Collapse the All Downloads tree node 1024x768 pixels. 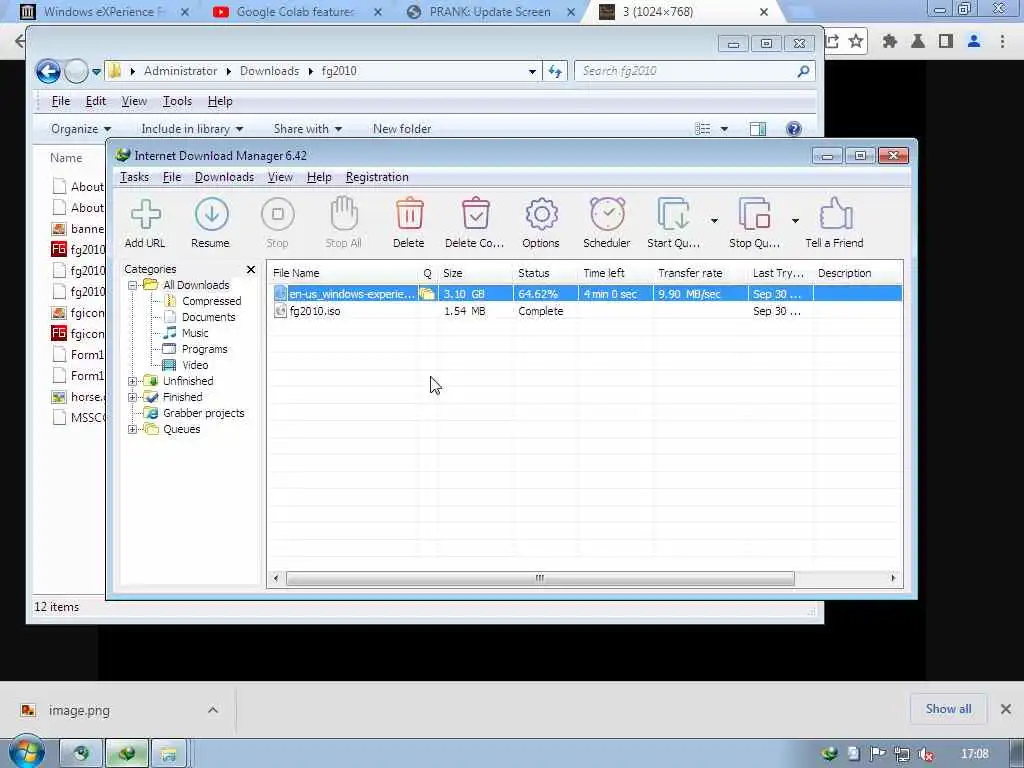133,285
